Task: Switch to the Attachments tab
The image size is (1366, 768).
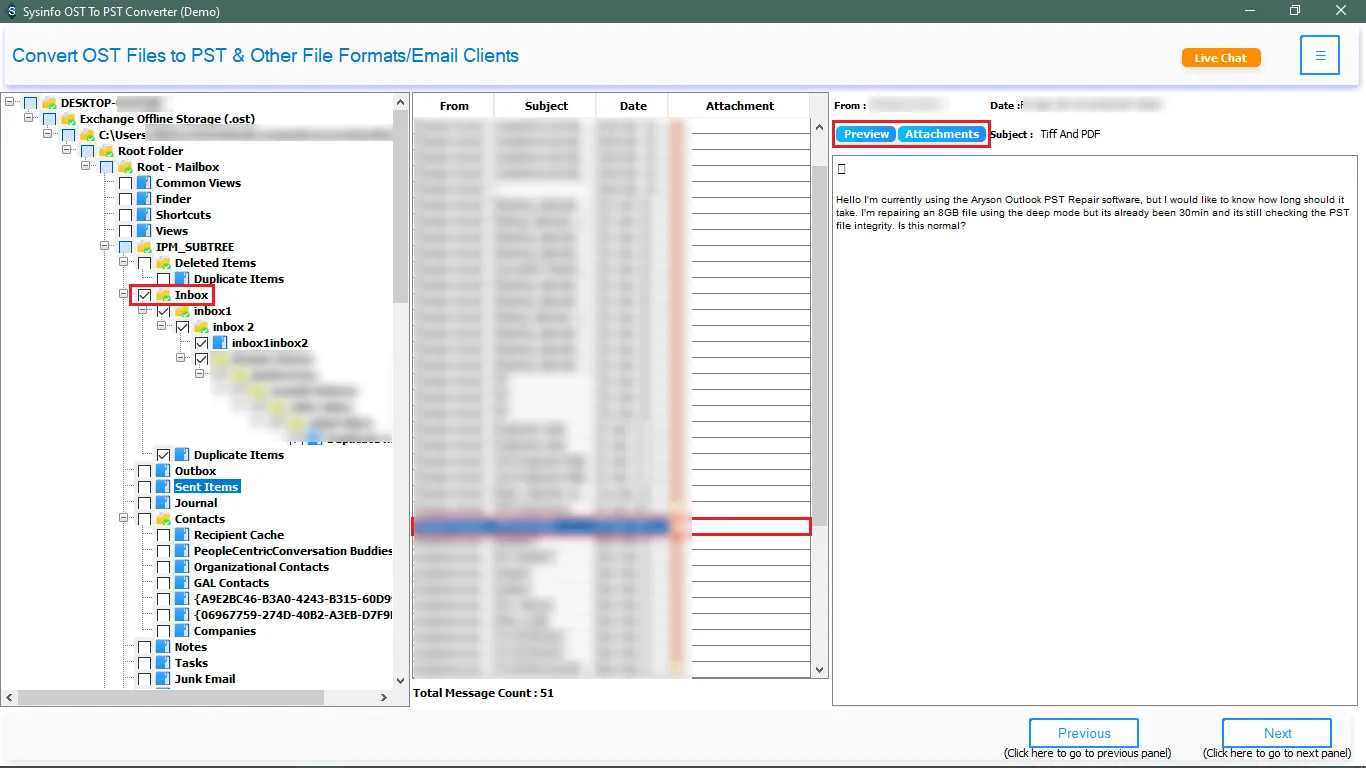Action: 942,134
